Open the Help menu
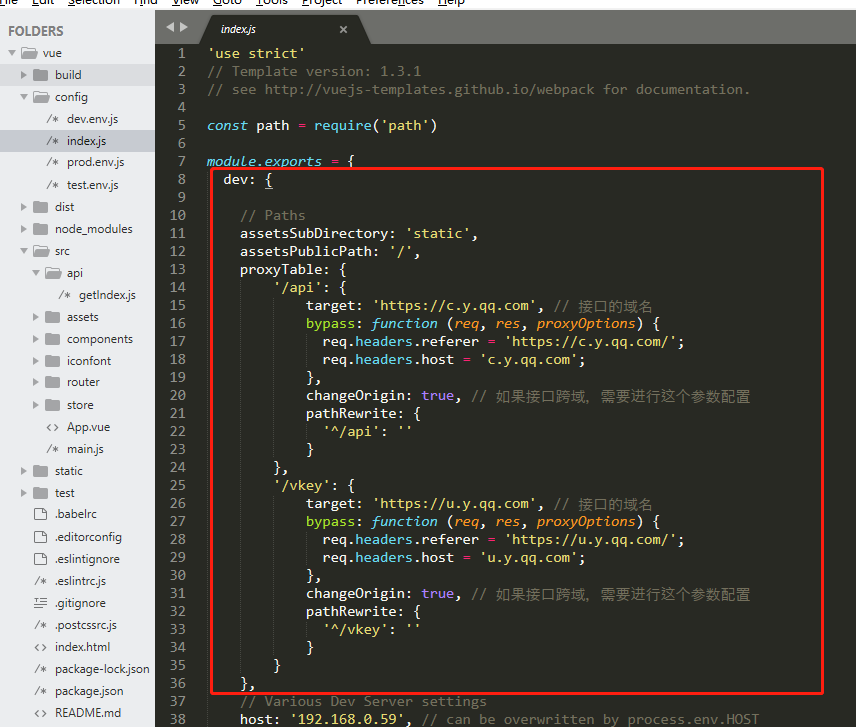 point(451,2)
